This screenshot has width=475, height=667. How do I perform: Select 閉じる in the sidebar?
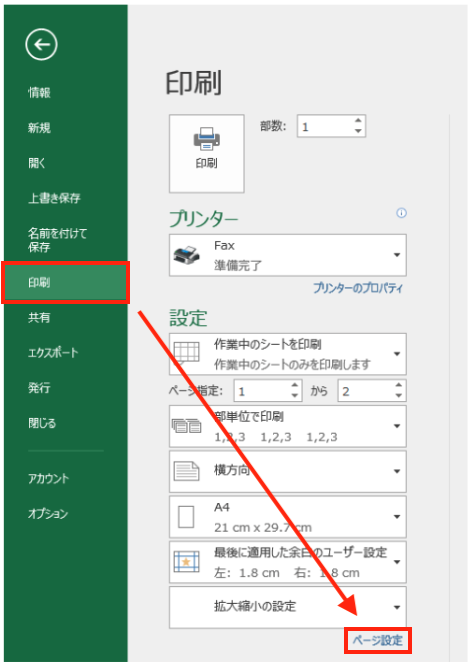[x=42, y=423]
